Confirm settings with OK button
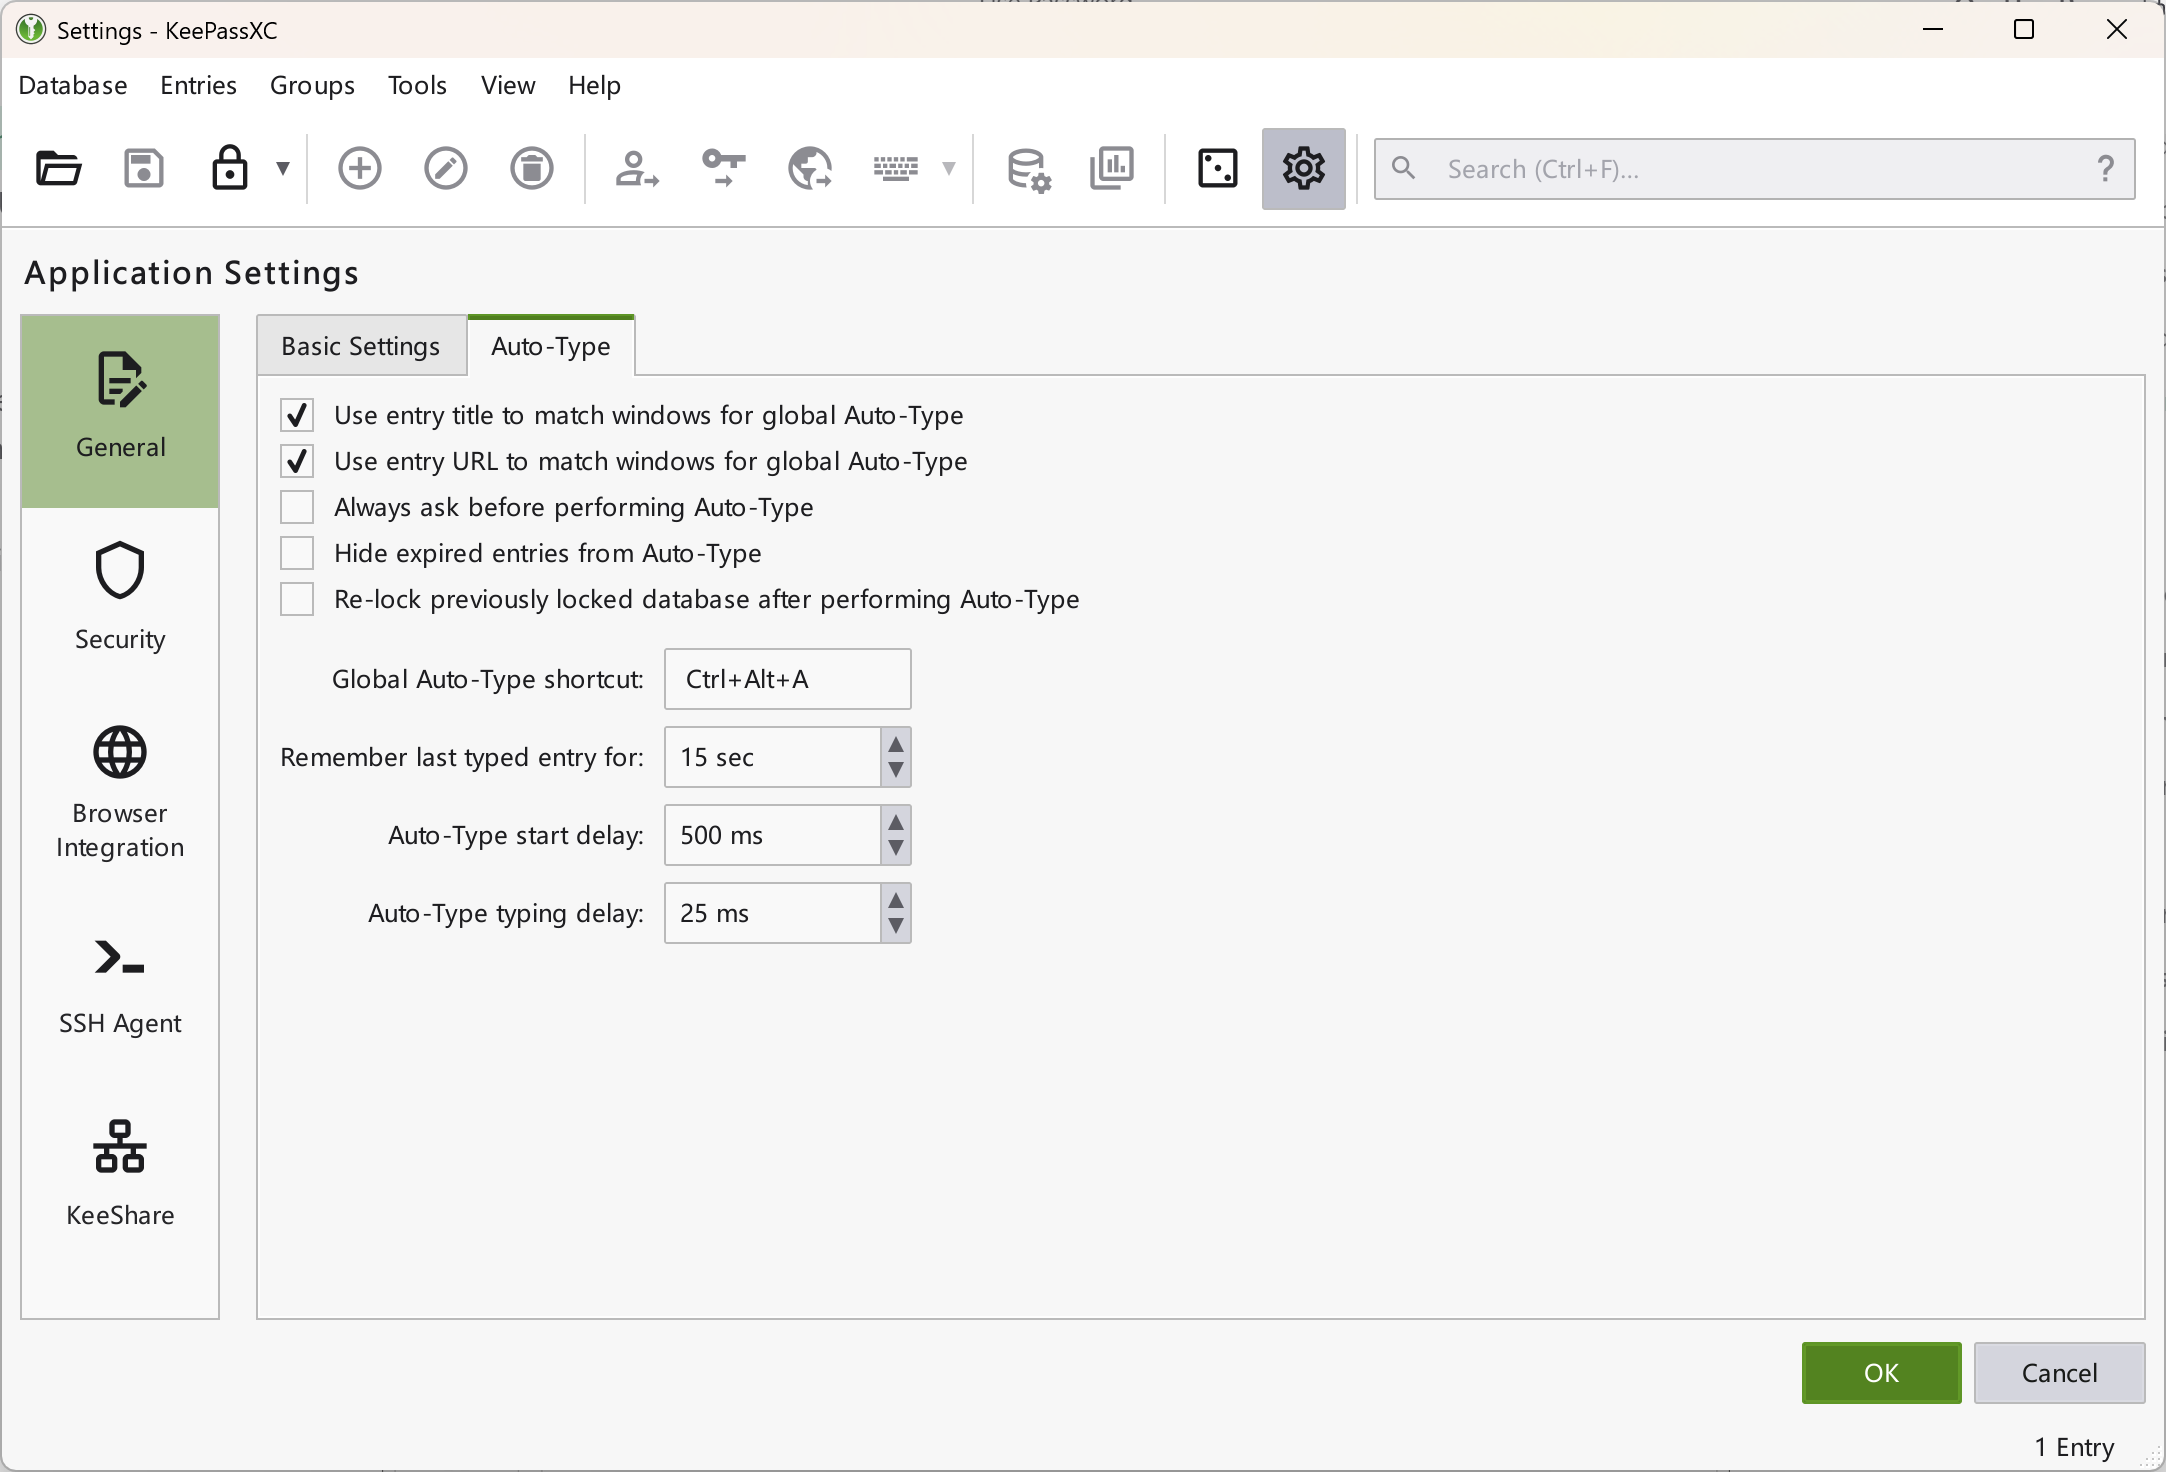The height and width of the screenshot is (1472, 2166). tap(1881, 1373)
